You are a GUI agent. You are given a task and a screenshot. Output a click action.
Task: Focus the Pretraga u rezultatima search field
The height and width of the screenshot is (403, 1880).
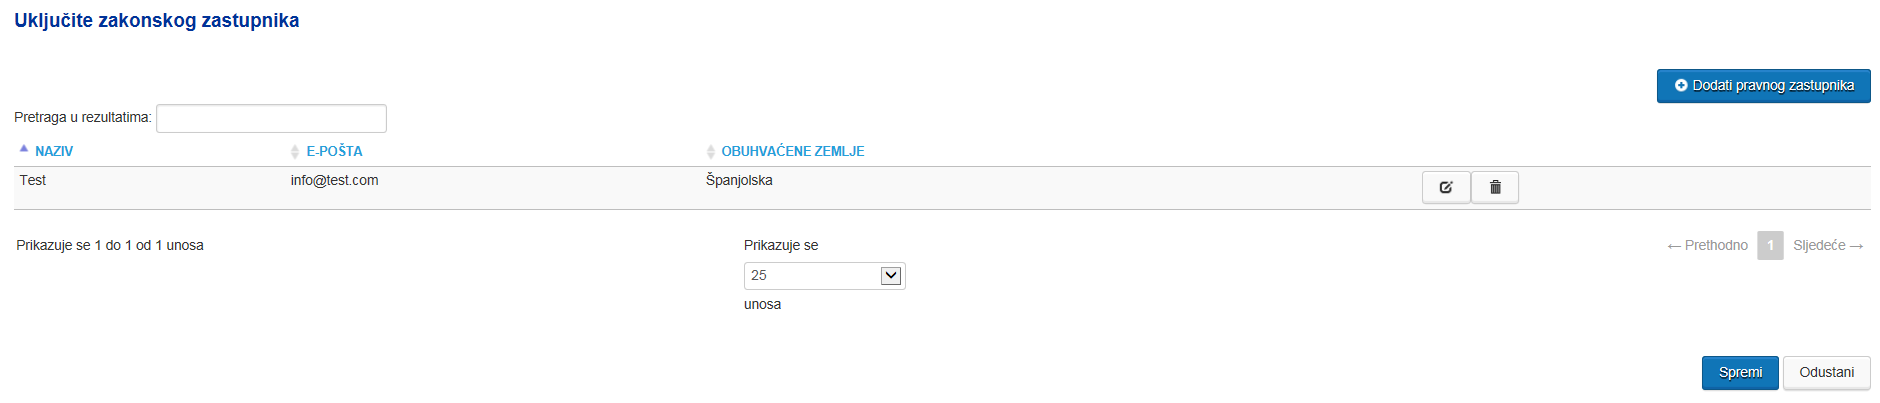[271, 118]
